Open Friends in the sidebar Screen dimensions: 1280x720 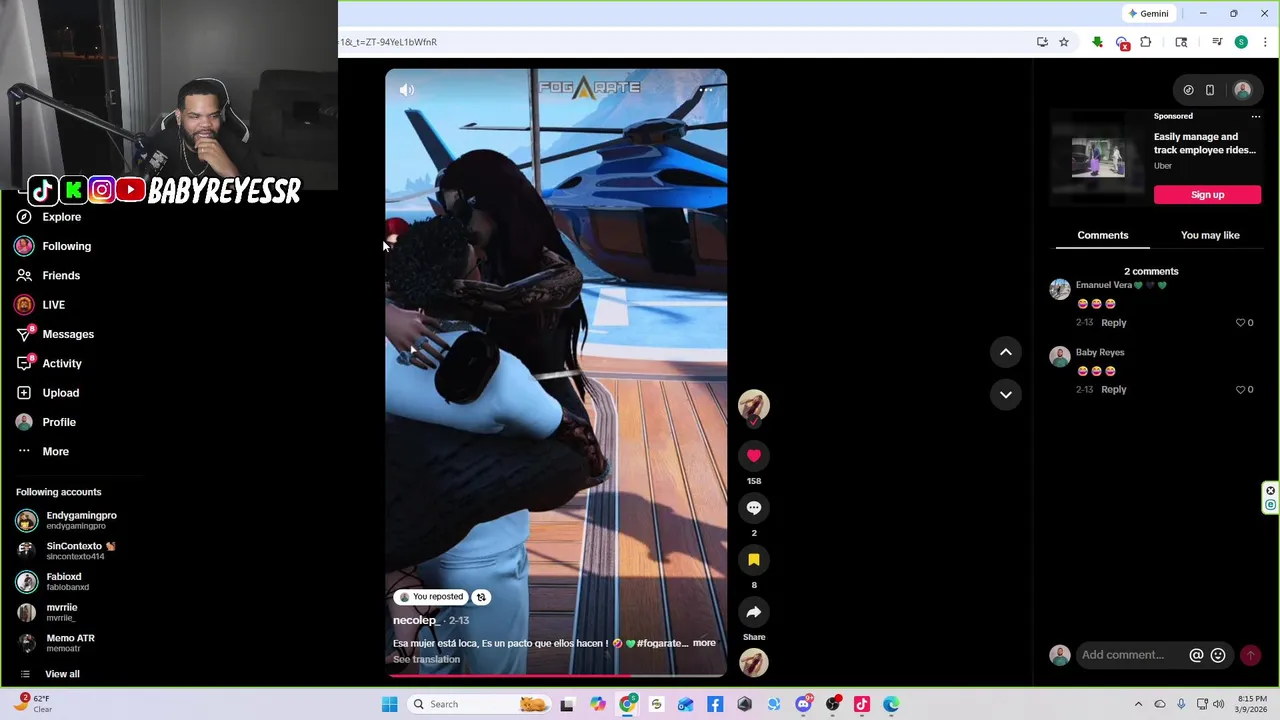(x=61, y=275)
